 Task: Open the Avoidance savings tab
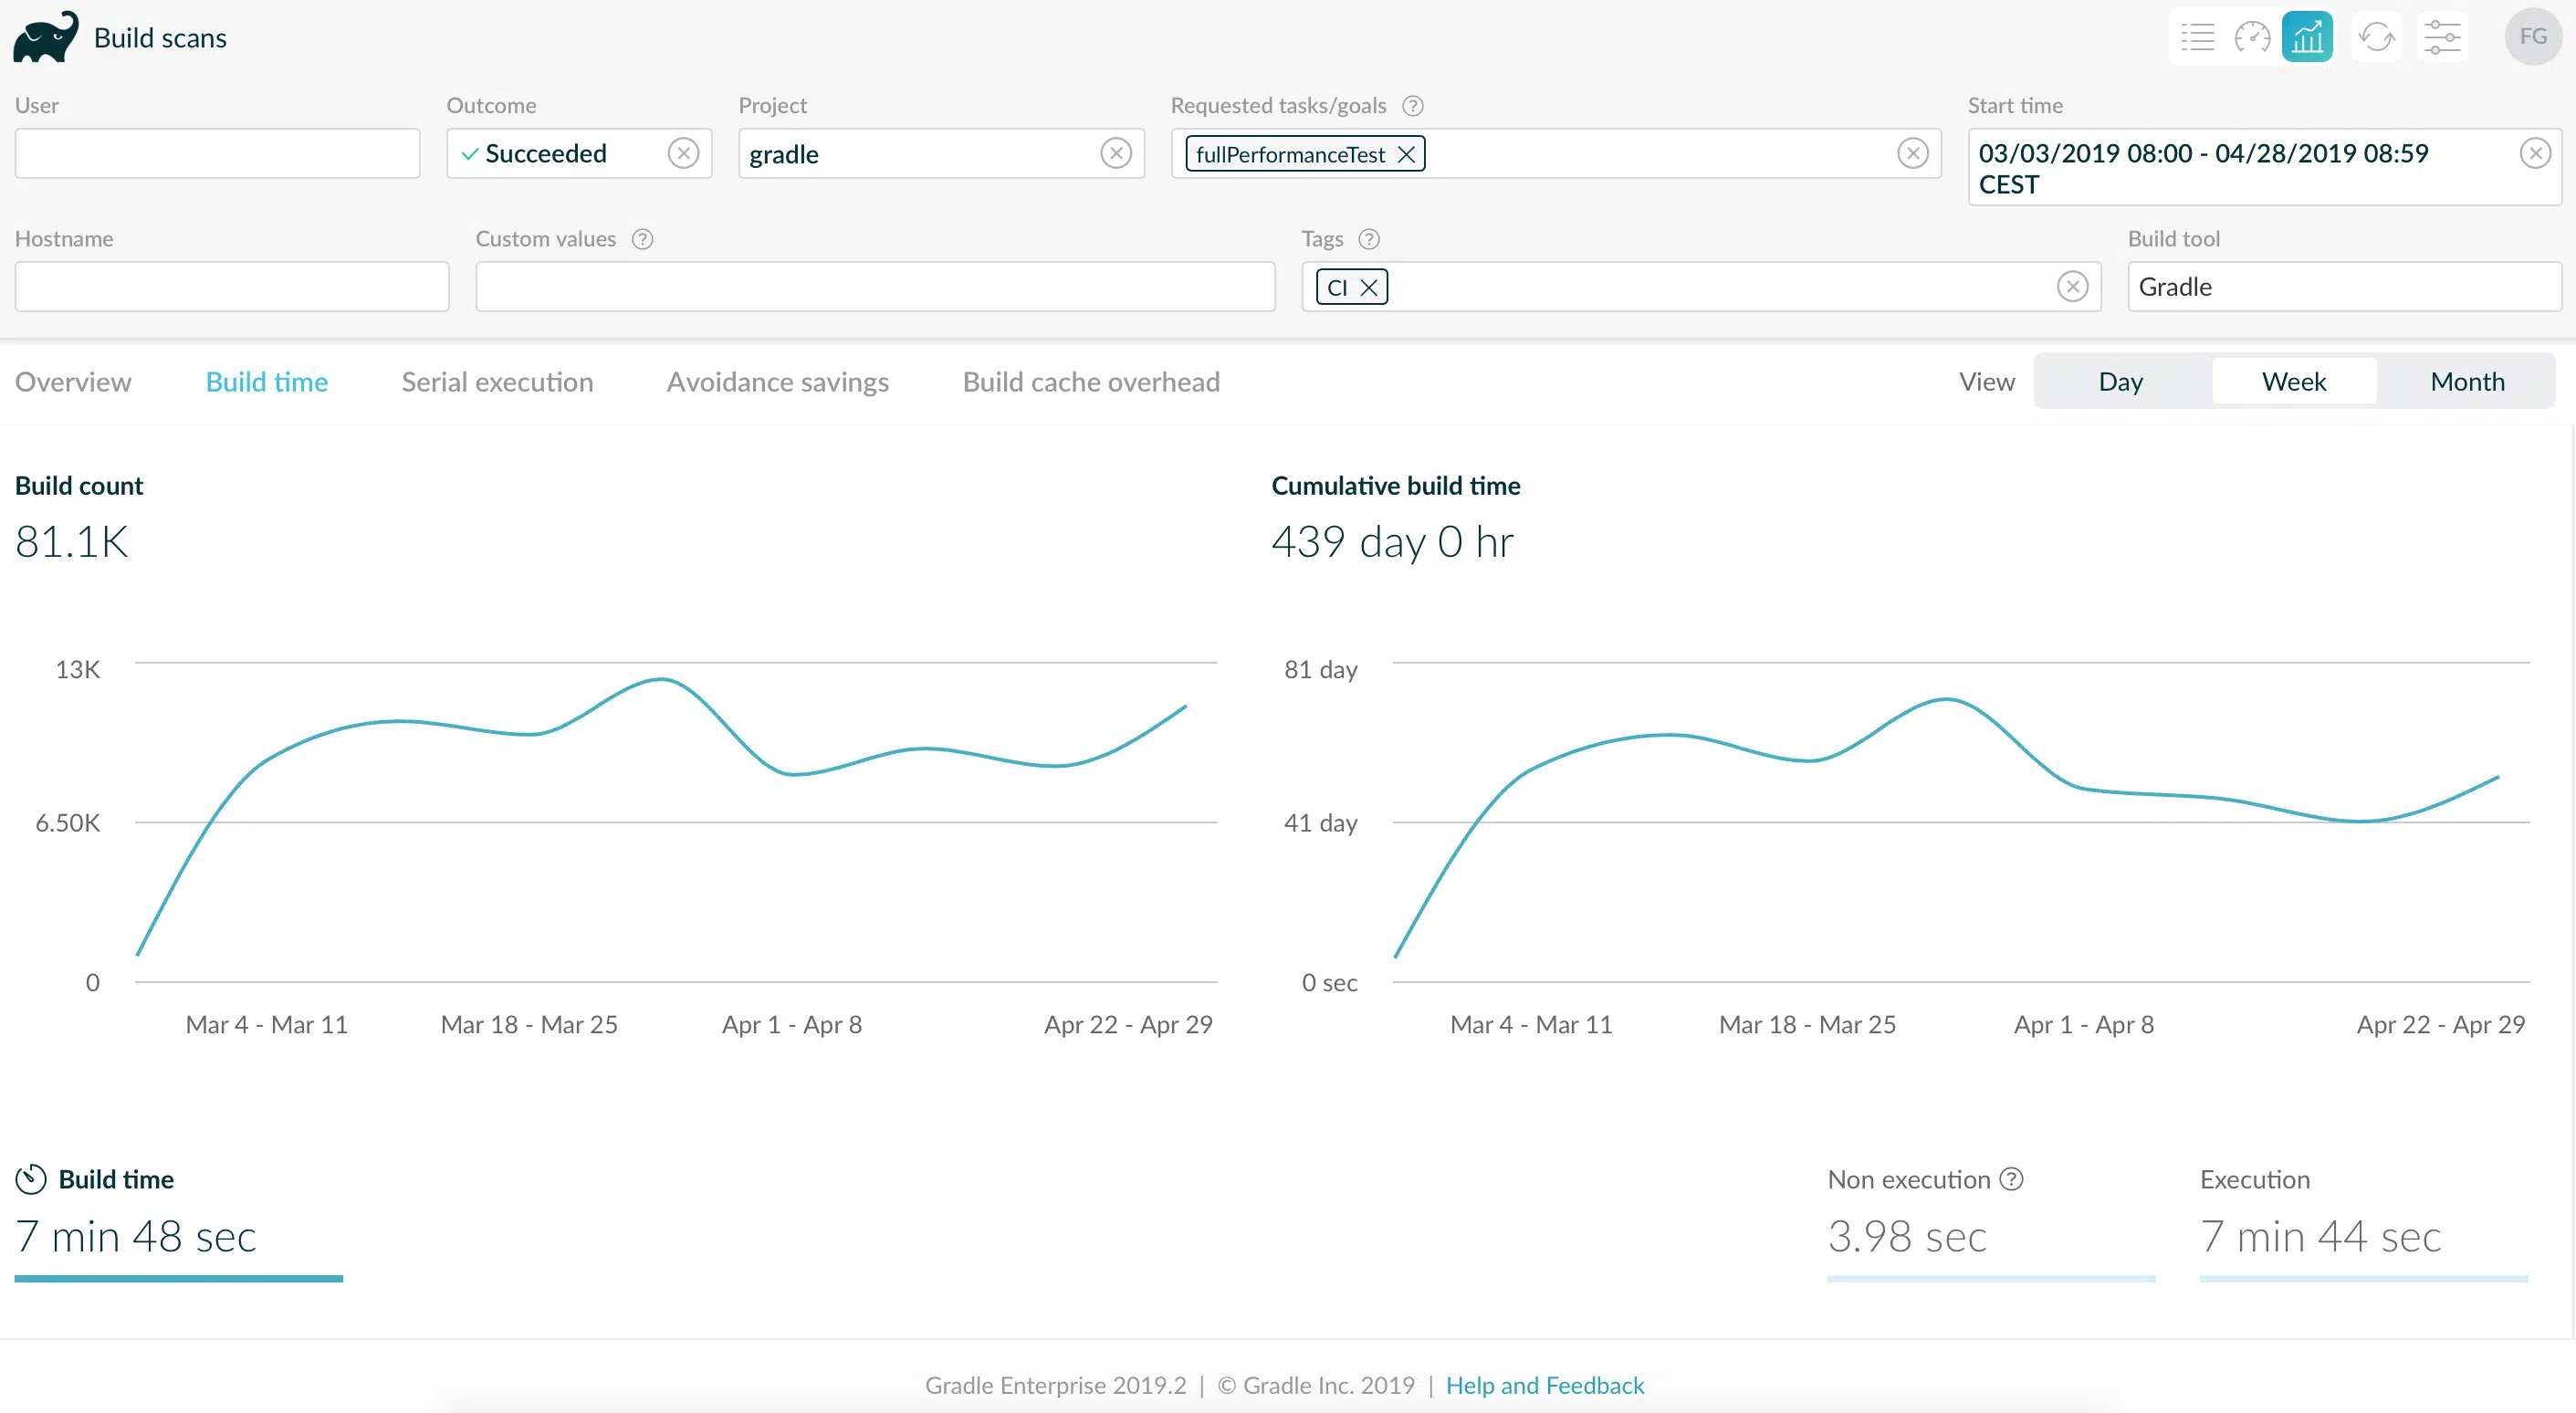coord(777,382)
